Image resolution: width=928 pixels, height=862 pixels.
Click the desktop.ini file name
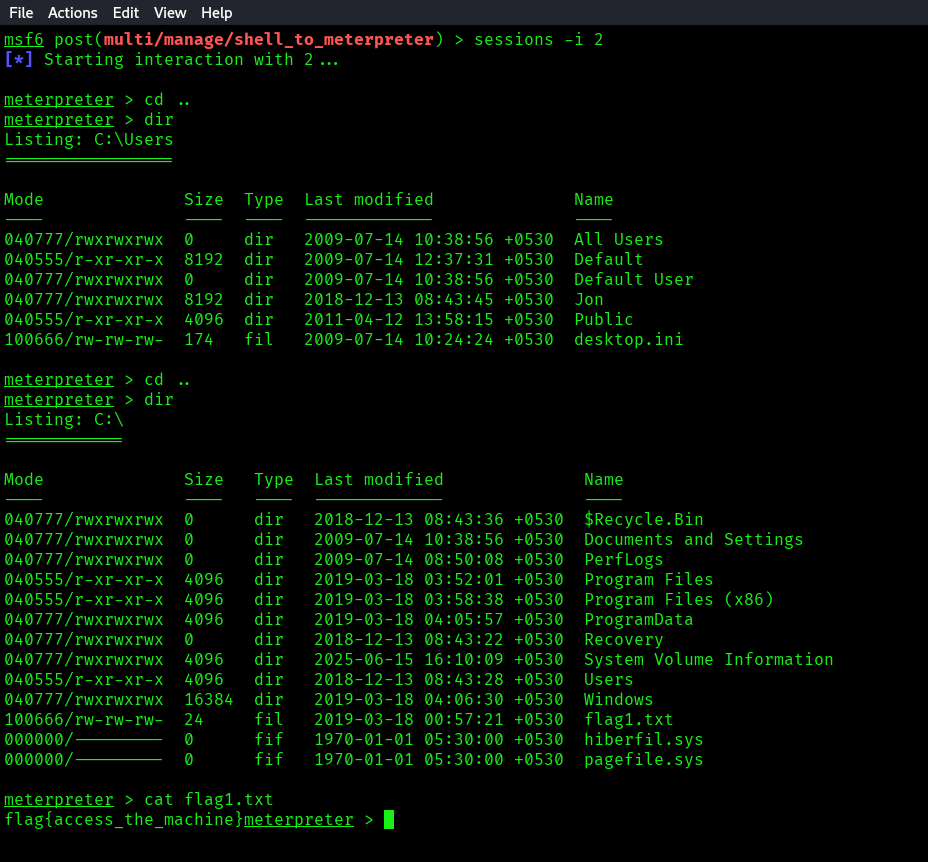(628, 340)
